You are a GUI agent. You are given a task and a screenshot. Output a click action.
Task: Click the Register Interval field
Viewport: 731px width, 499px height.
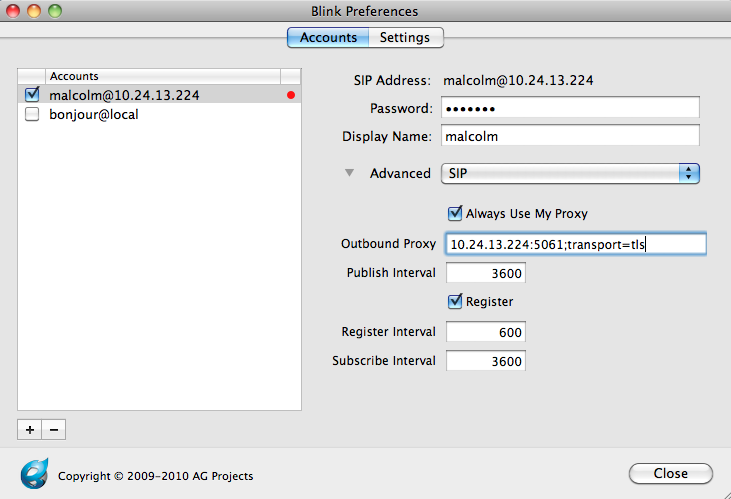click(485, 332)
